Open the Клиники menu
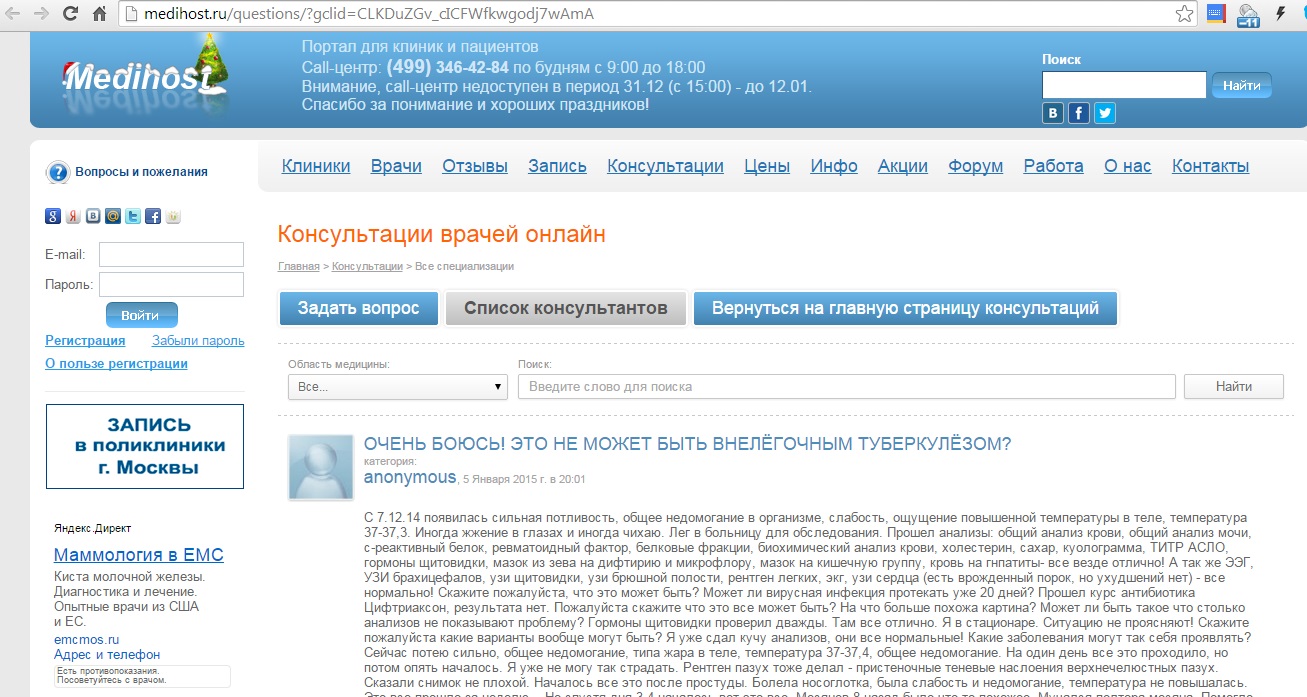1307x697 pixels. pos(316,166)
